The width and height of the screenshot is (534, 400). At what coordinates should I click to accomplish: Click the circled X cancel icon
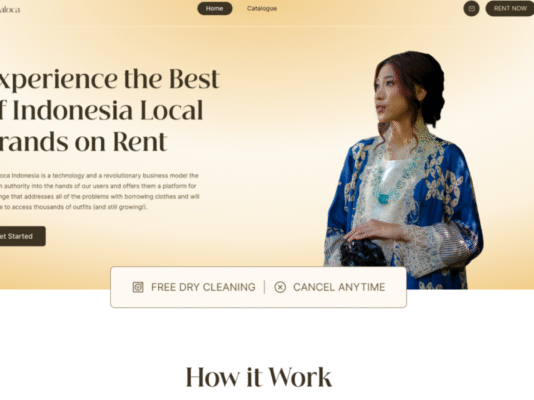pos(280,287)
